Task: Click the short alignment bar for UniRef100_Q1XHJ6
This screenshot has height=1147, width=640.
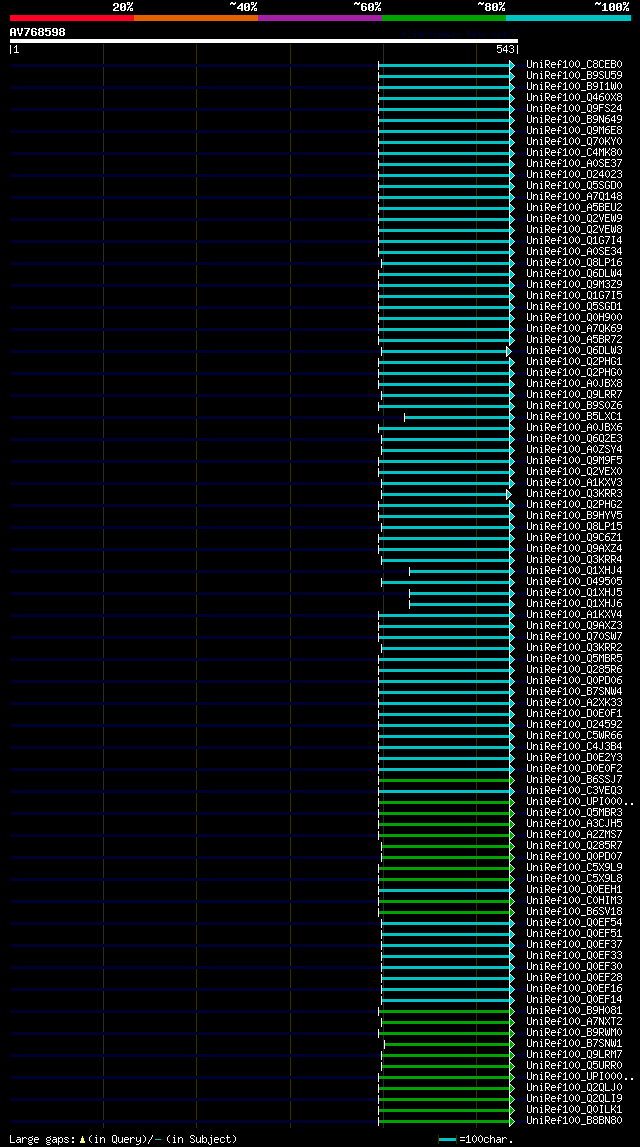Action: (461, 604)
